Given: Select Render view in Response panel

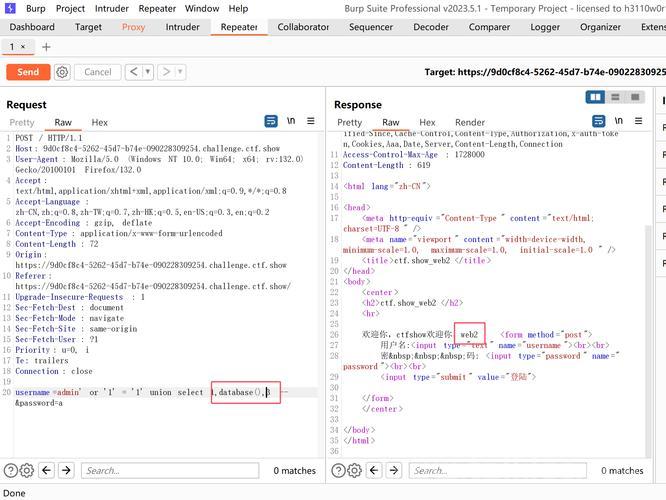Looking at the screenshot, I should [470, 122].
